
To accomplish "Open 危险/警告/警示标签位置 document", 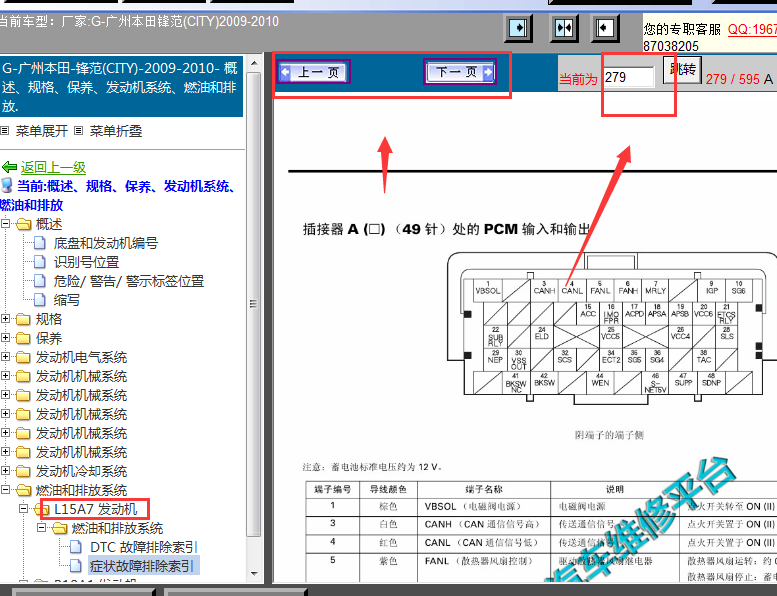I will [129, 281].
